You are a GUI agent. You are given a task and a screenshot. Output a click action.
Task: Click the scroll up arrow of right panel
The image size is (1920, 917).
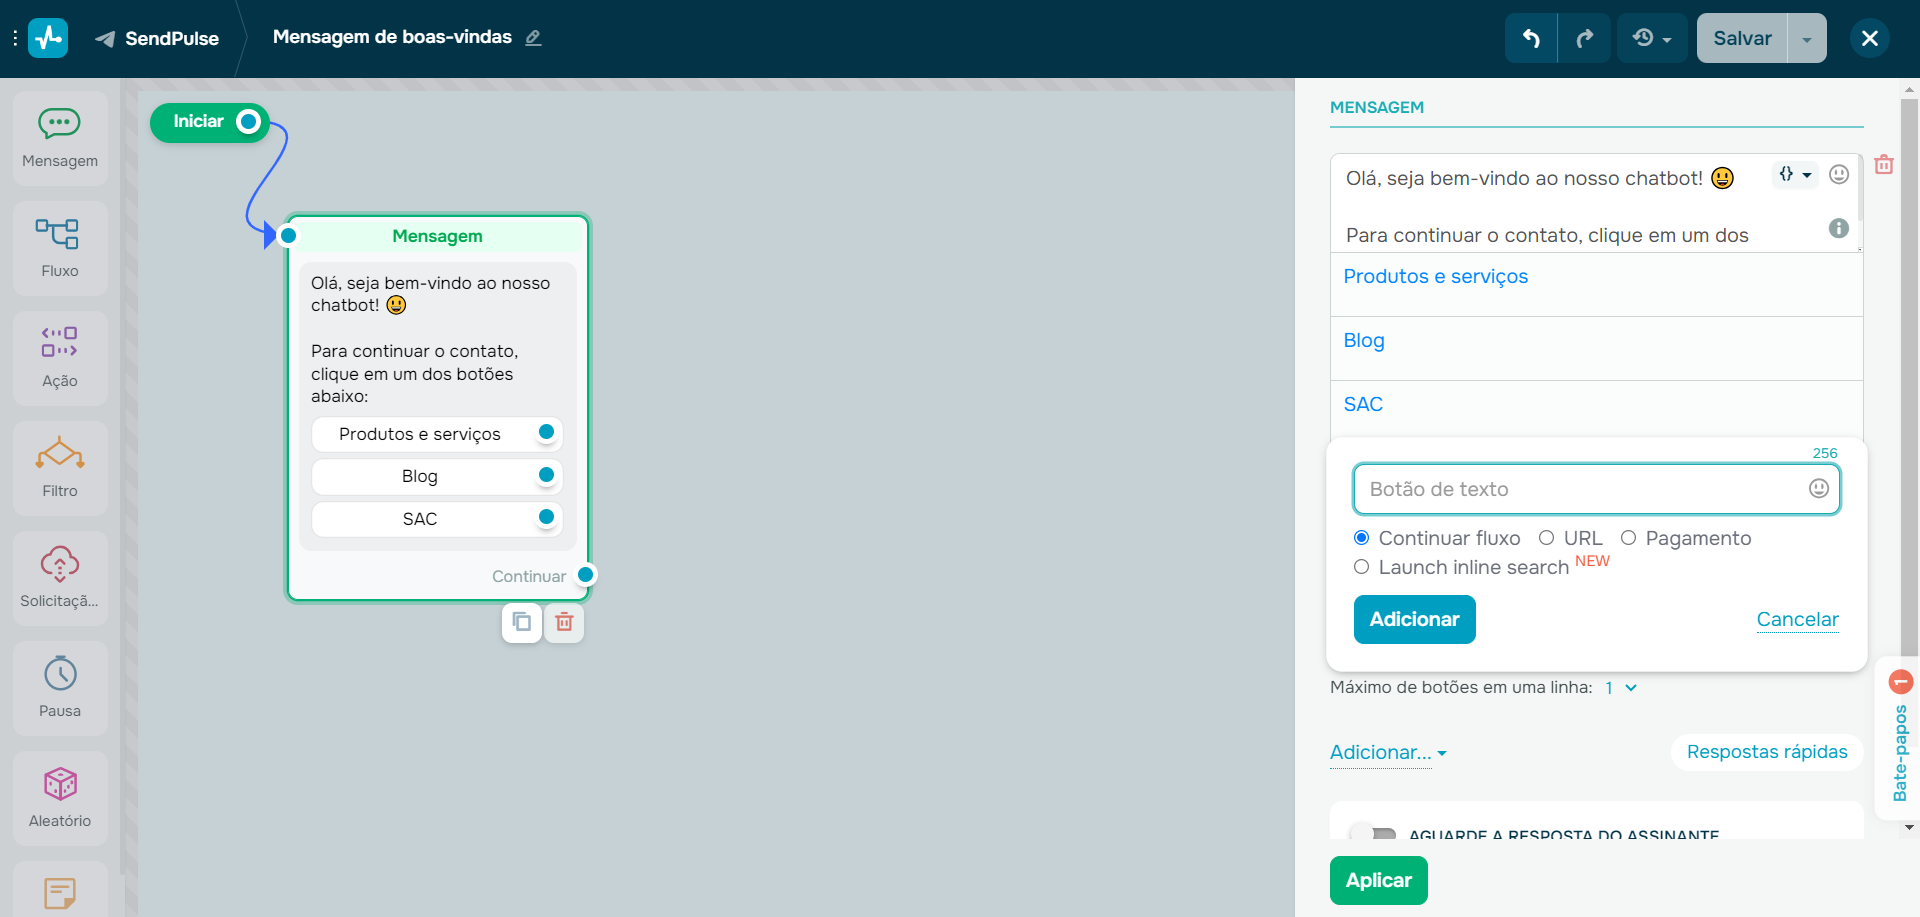coord(1909,90)
